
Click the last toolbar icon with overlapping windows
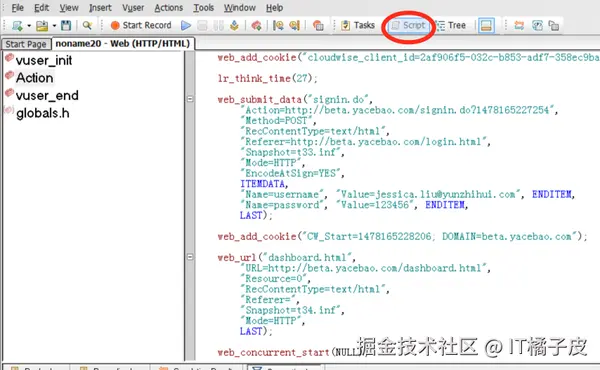(554, 26)
